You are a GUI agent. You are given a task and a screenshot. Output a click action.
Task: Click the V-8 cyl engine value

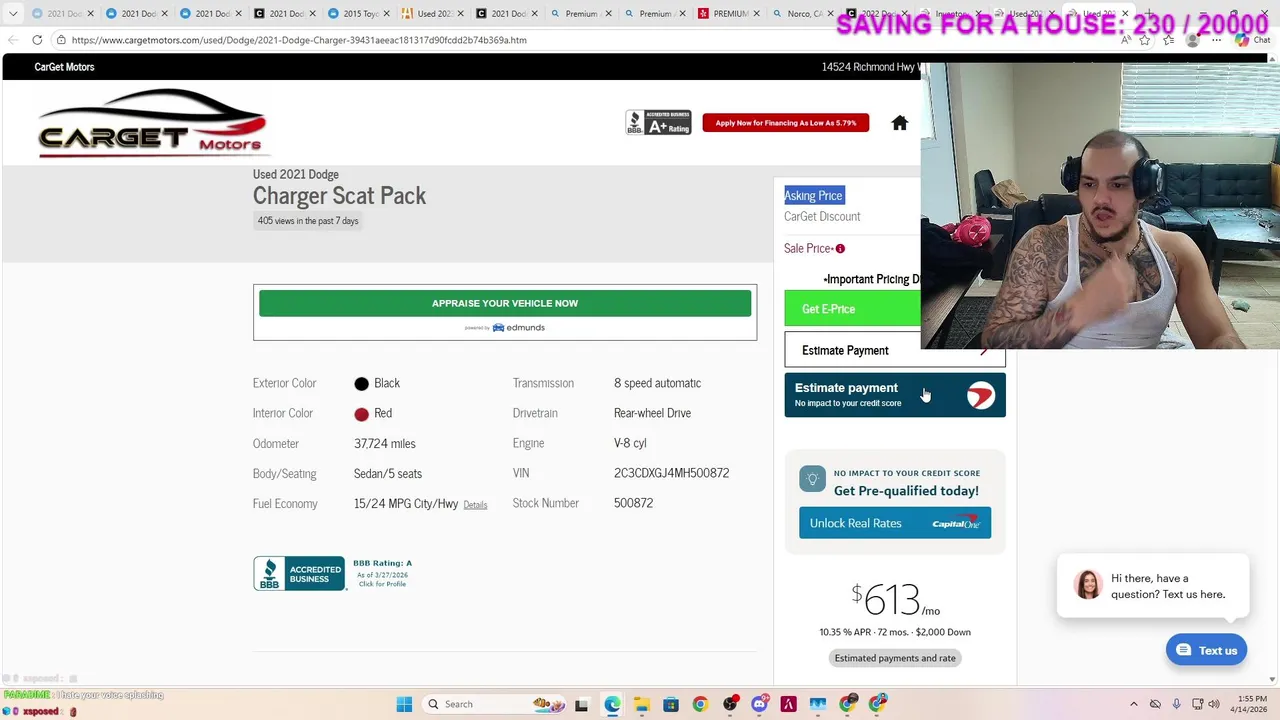click(x=630, y=443)
